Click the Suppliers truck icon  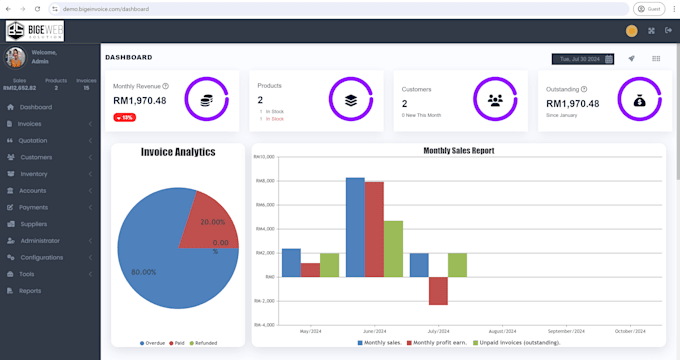pyautogui.click(x=11, y=224)
